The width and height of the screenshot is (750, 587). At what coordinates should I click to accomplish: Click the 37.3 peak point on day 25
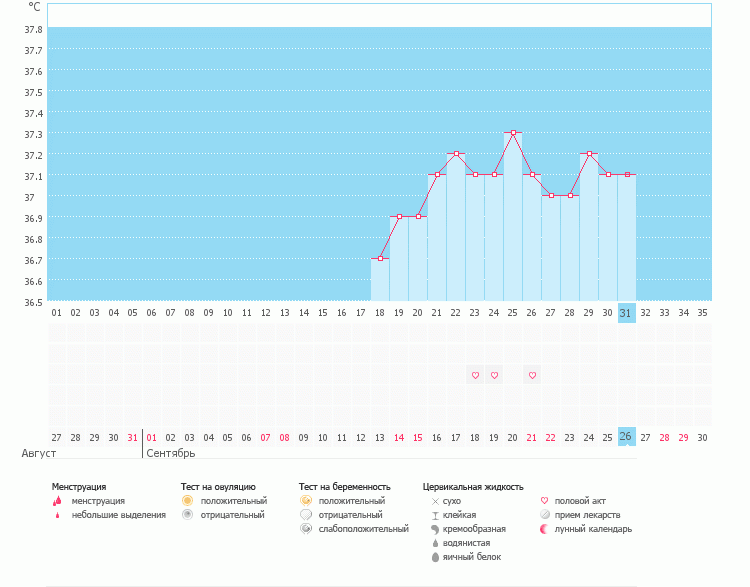point(513,133)
